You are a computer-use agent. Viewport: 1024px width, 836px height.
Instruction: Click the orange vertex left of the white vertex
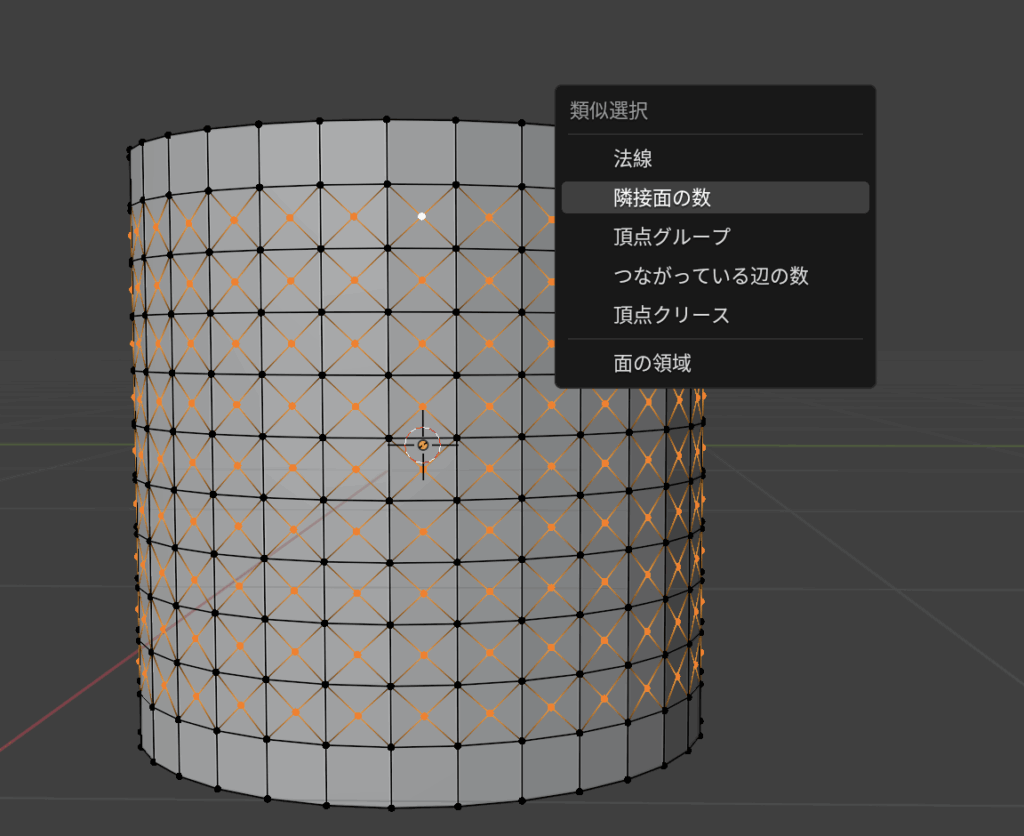[x=354, y=216]
